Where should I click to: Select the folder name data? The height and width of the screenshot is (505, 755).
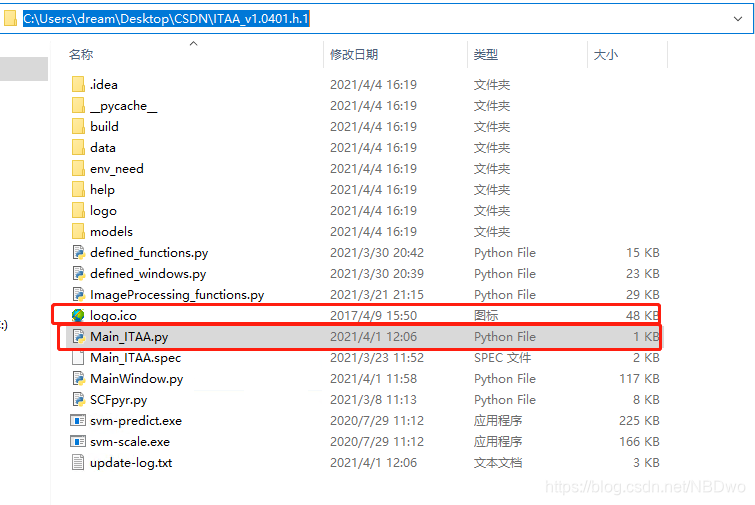pos(103,148)
